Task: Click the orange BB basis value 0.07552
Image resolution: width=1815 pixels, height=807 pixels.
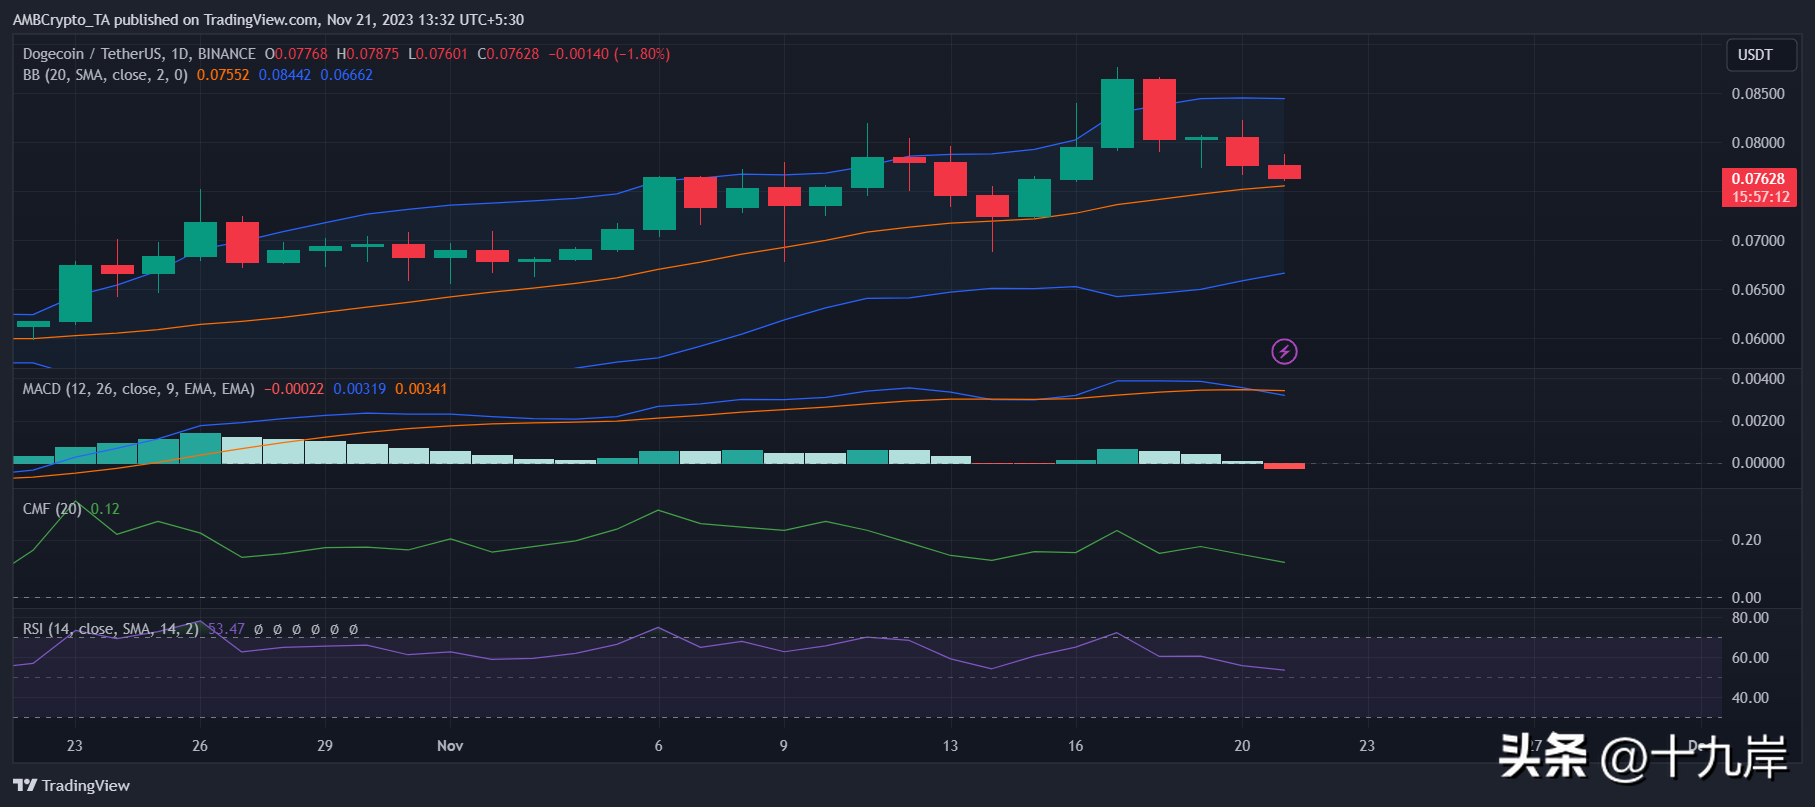Action: point(223,75)
